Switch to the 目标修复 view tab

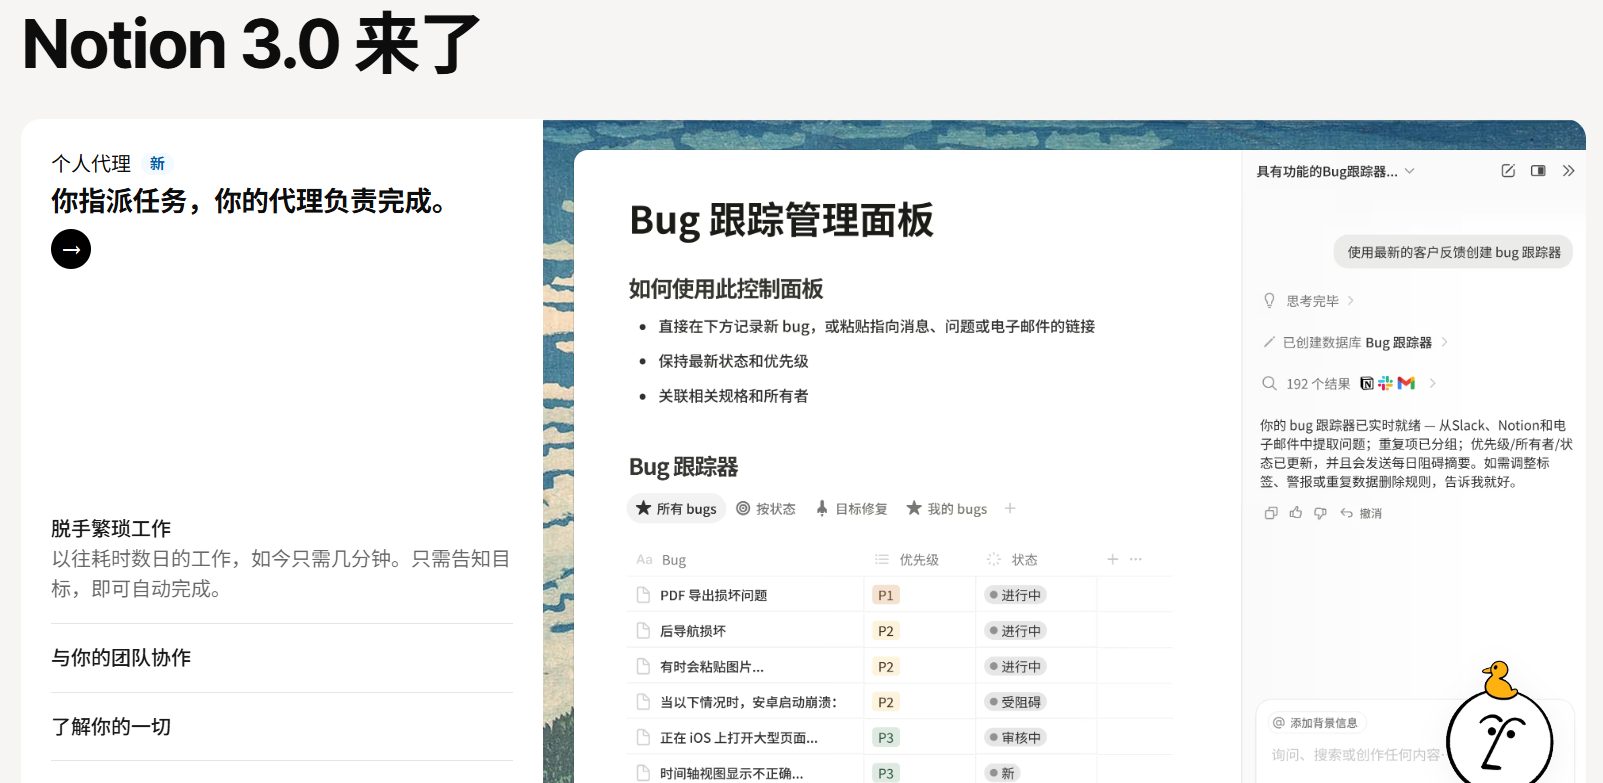tap(851, 508)
